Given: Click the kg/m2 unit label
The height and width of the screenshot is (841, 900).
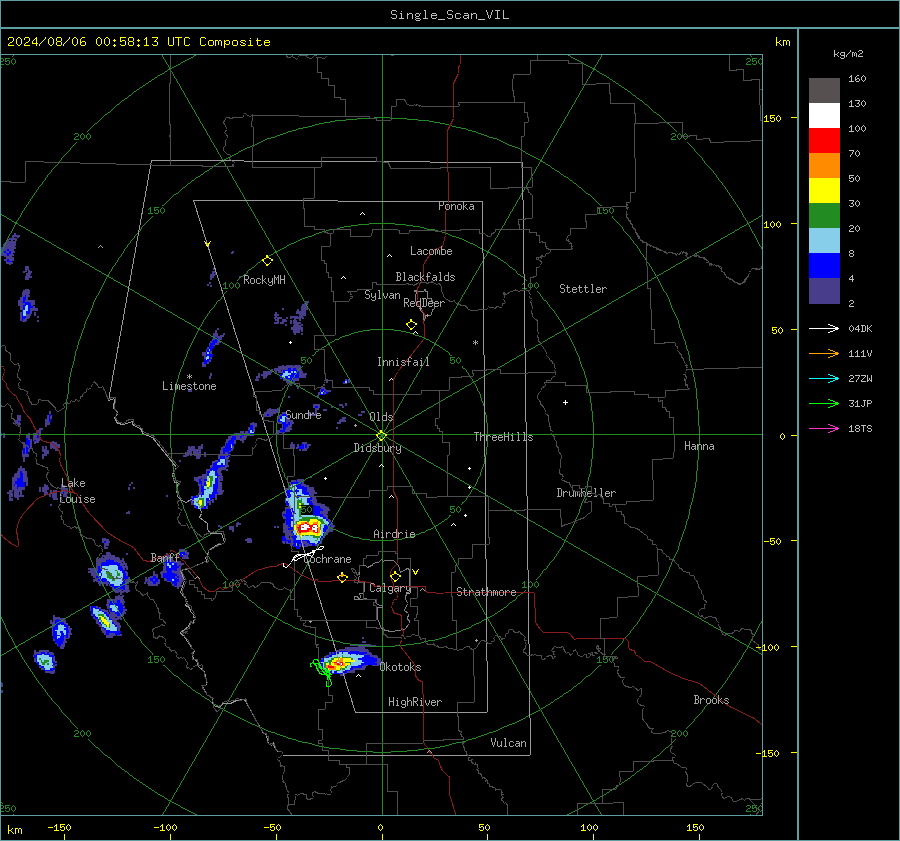Looking at the screenshot, I should point(848,54).
